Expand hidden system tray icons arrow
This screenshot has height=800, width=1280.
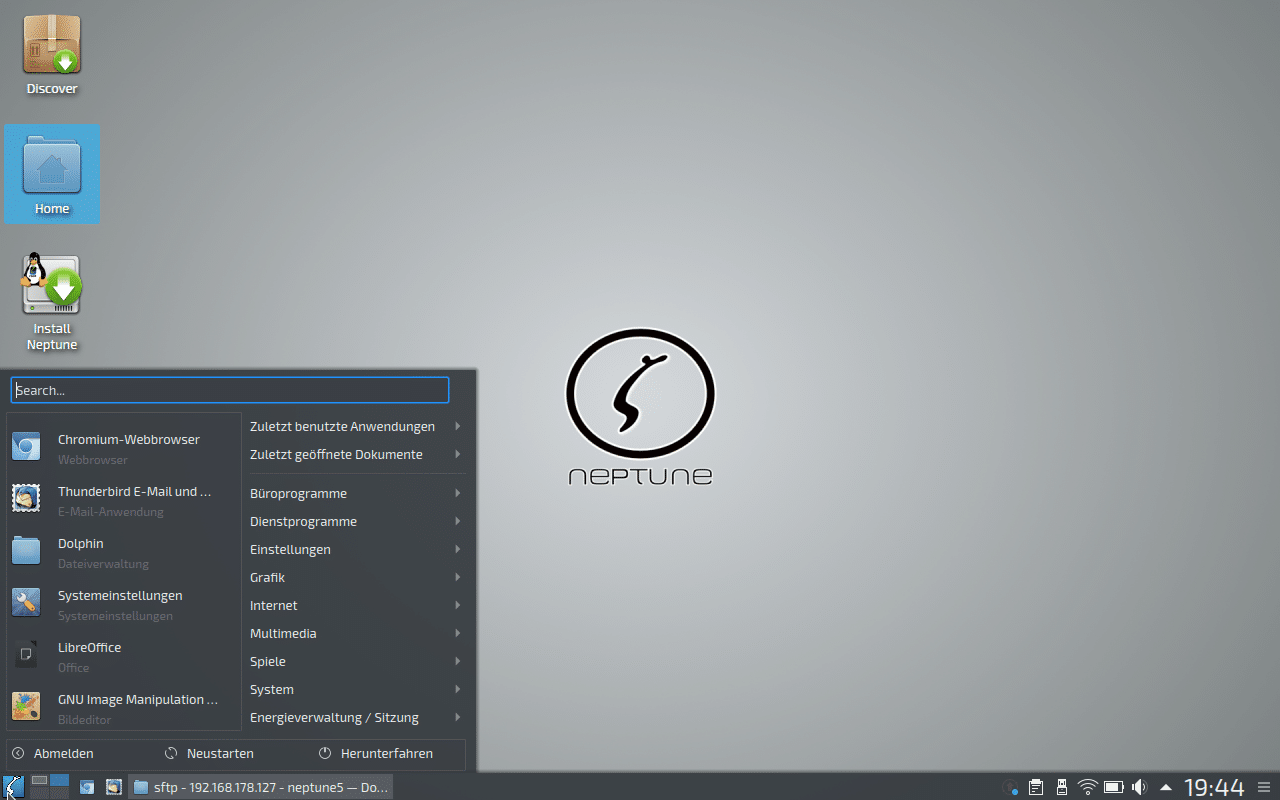tap(1165, 787)
